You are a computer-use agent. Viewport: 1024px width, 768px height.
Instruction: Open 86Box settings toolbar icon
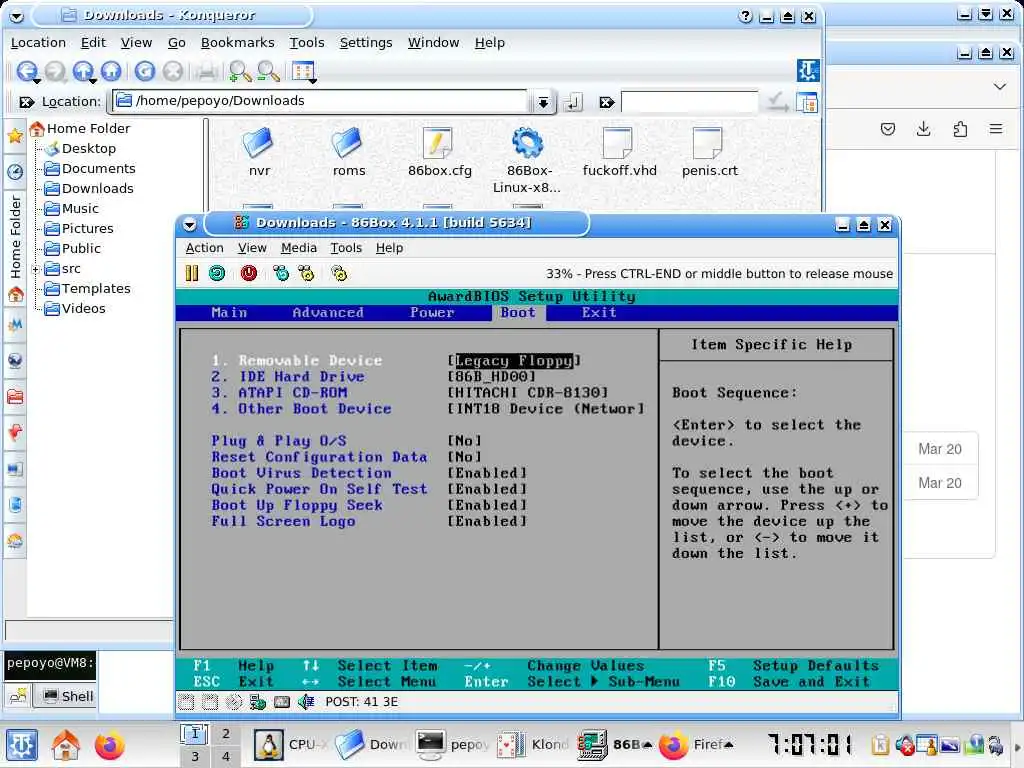tap(338, 273)
